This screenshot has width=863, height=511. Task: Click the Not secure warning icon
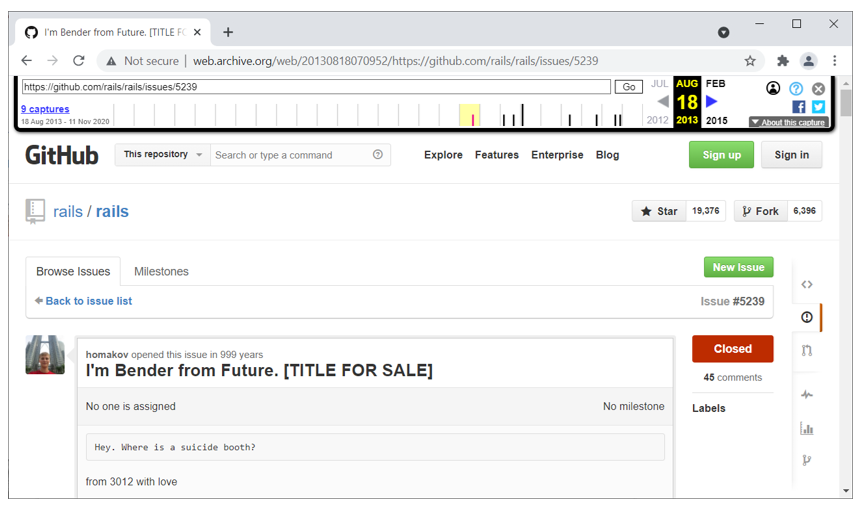coord(111,61)
